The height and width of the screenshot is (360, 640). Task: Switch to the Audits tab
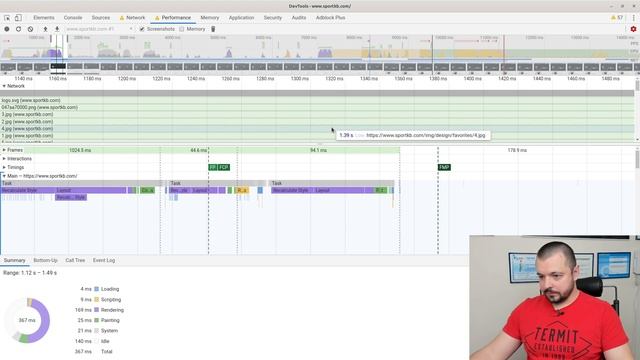pos(299,18)
